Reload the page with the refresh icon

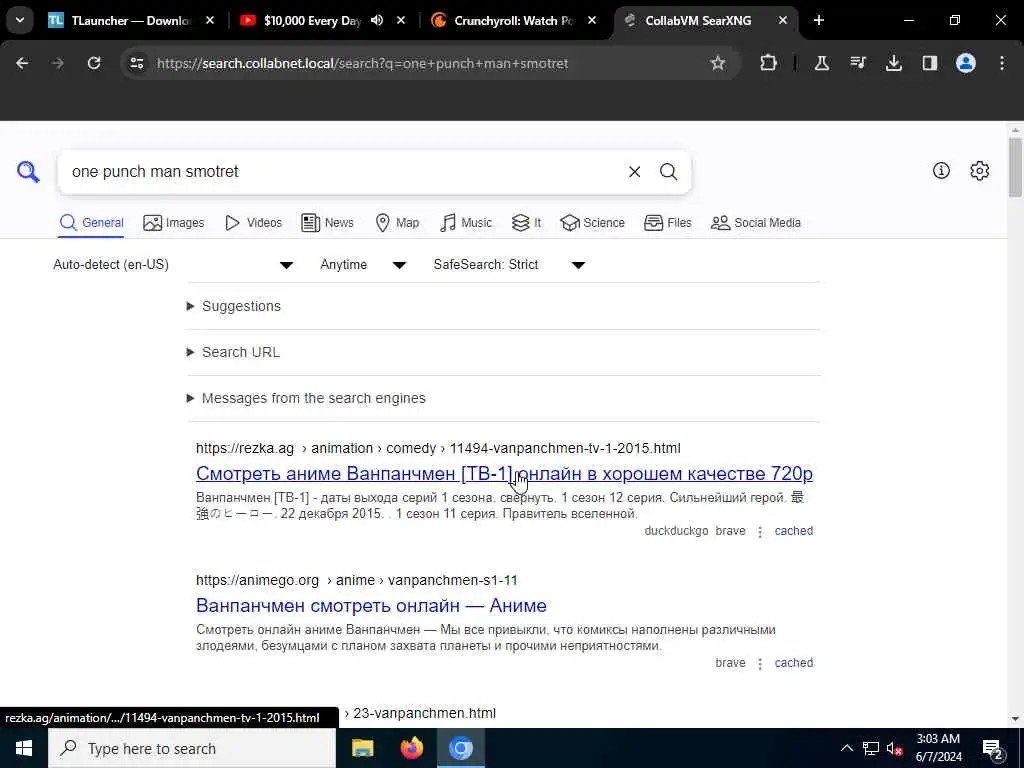(x=94, y=63)
